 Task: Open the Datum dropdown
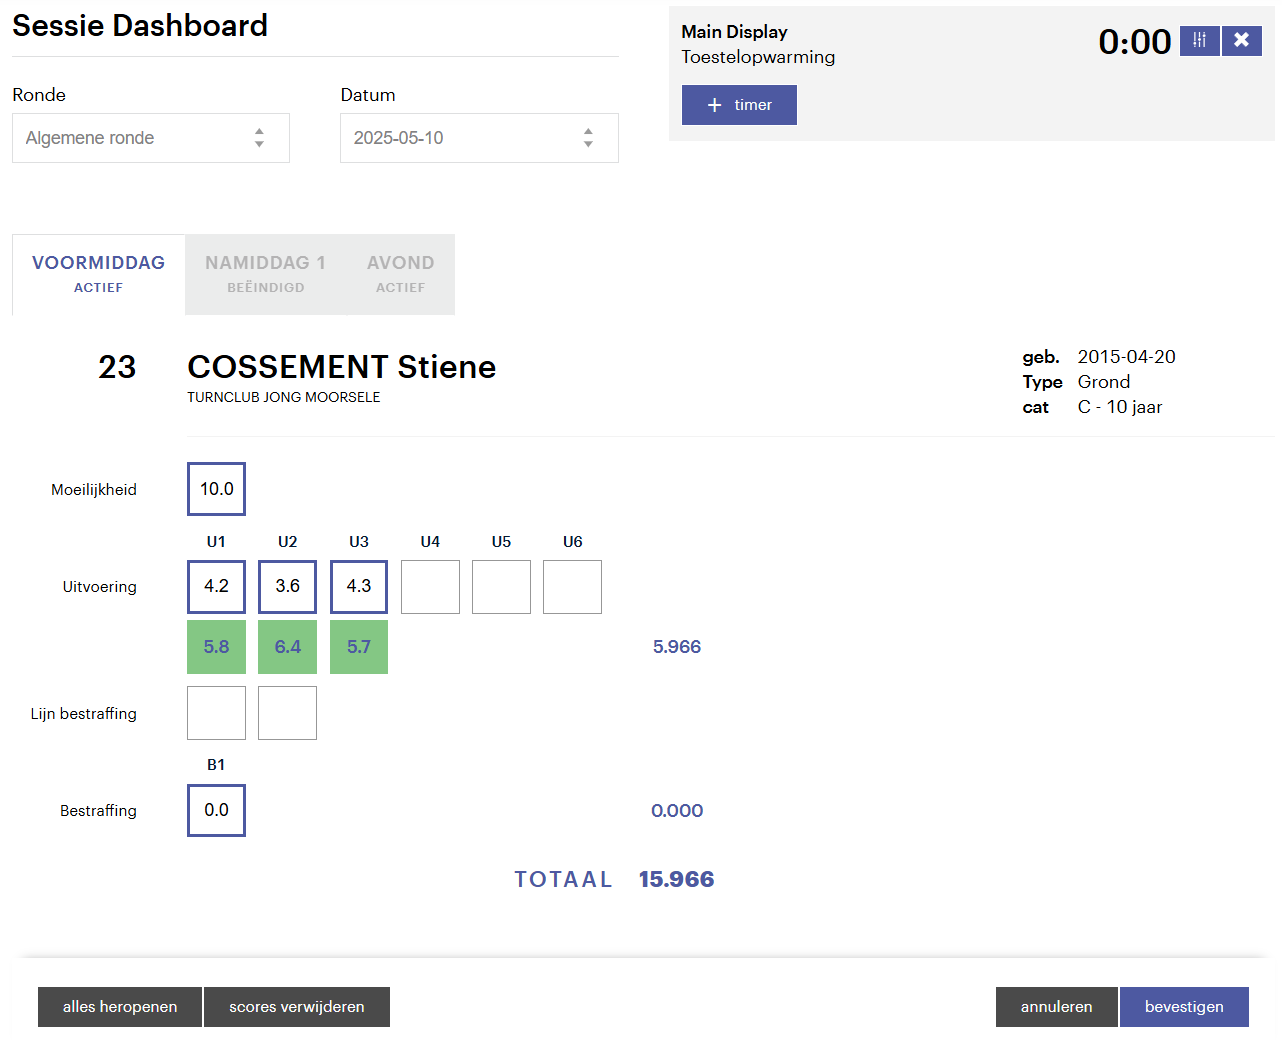[x=479, y=138]
